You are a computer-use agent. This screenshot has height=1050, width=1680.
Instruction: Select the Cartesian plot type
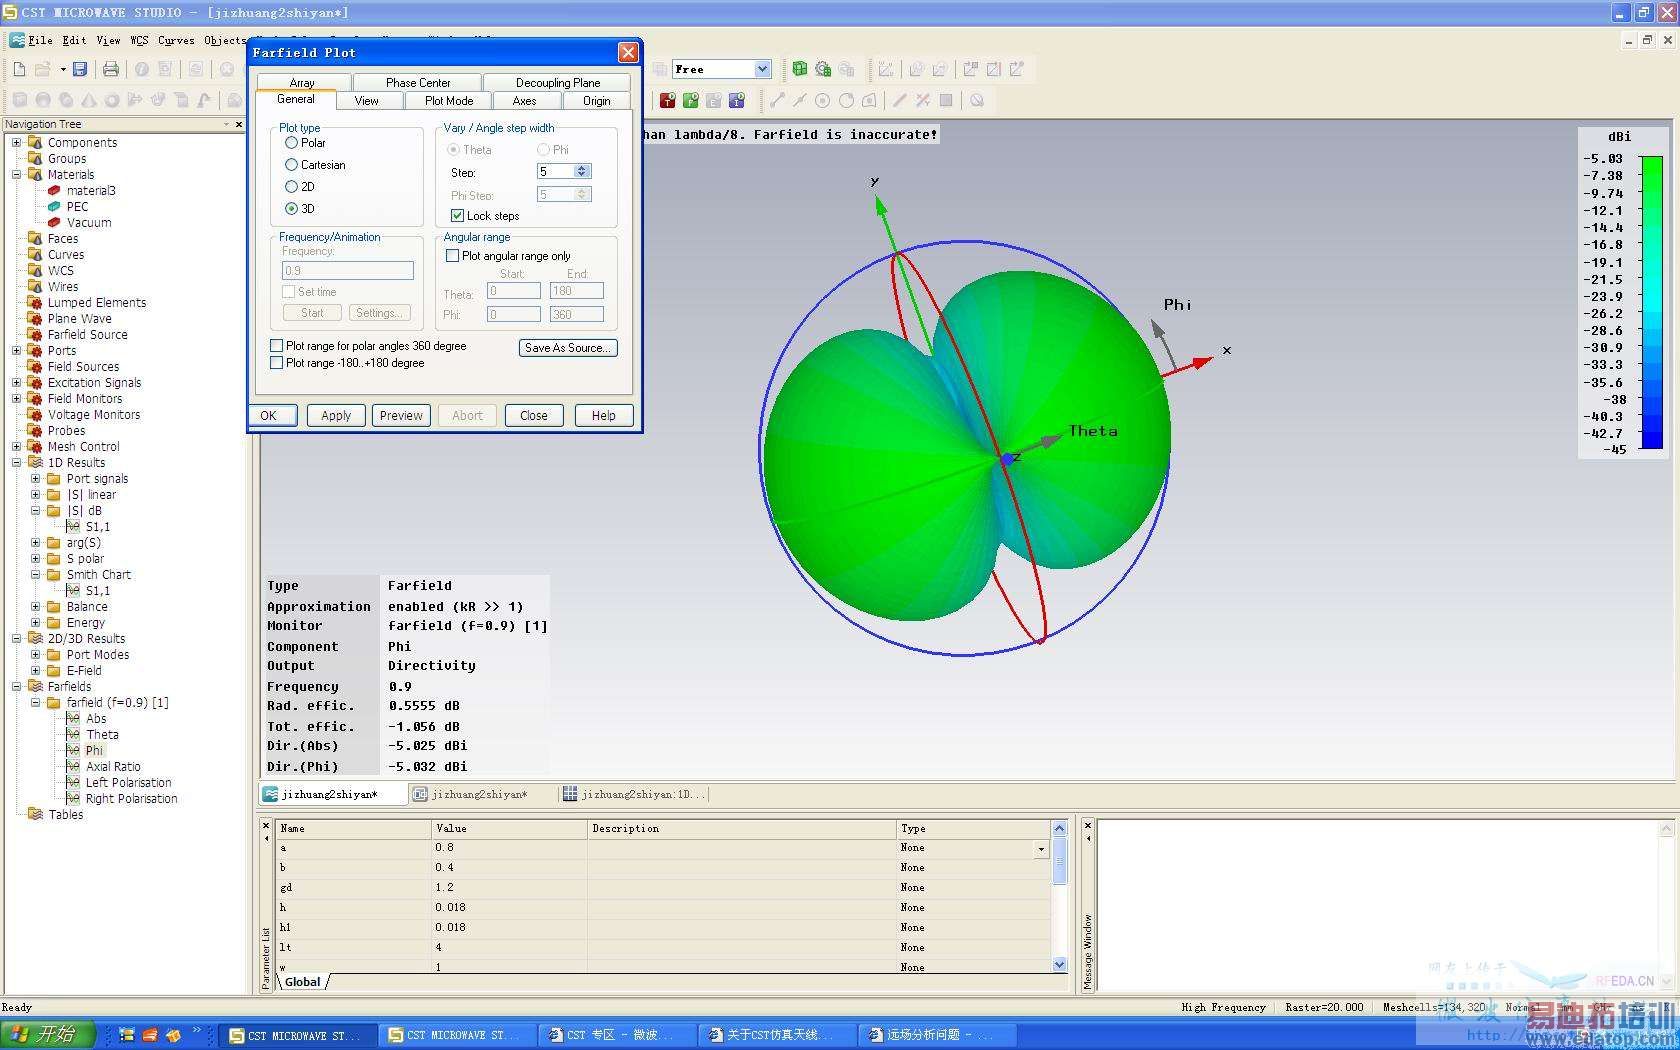pyautogui.click(x=291, y=165)
